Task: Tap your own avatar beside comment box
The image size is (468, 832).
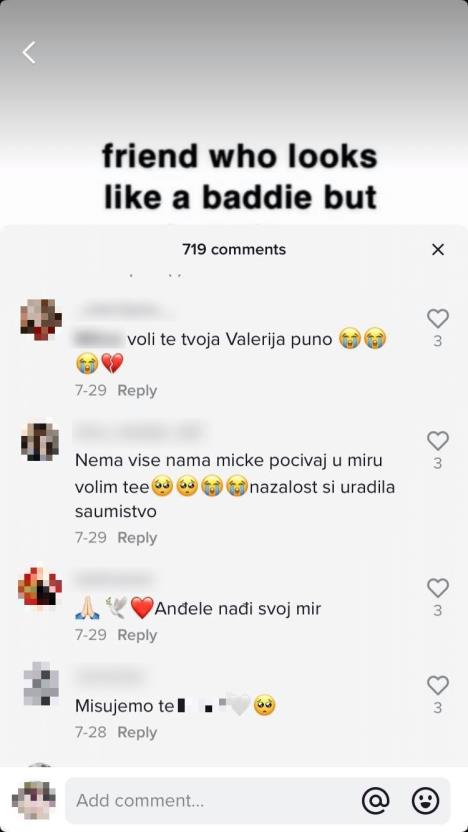Action: (x=34, y=800)
